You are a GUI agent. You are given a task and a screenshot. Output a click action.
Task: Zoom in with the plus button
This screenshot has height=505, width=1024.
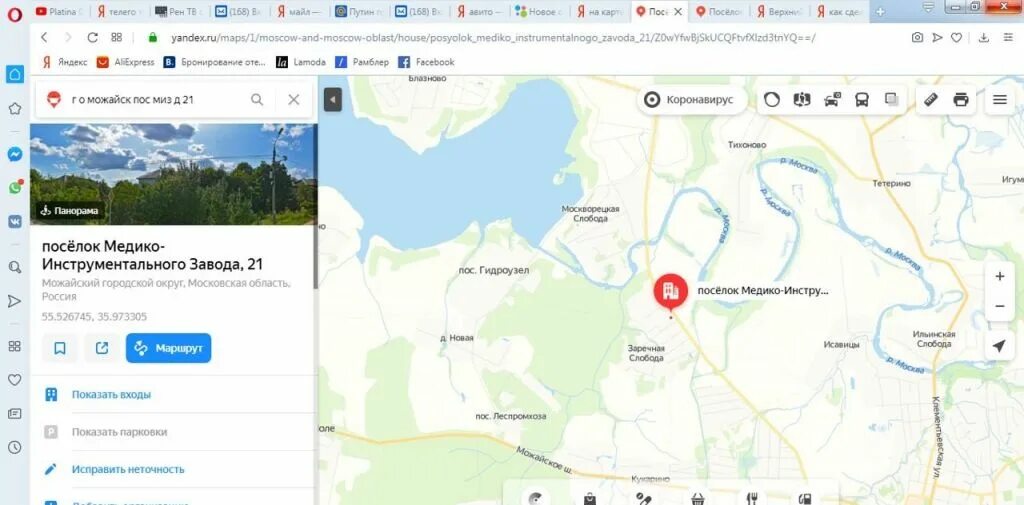coord(999,276)
